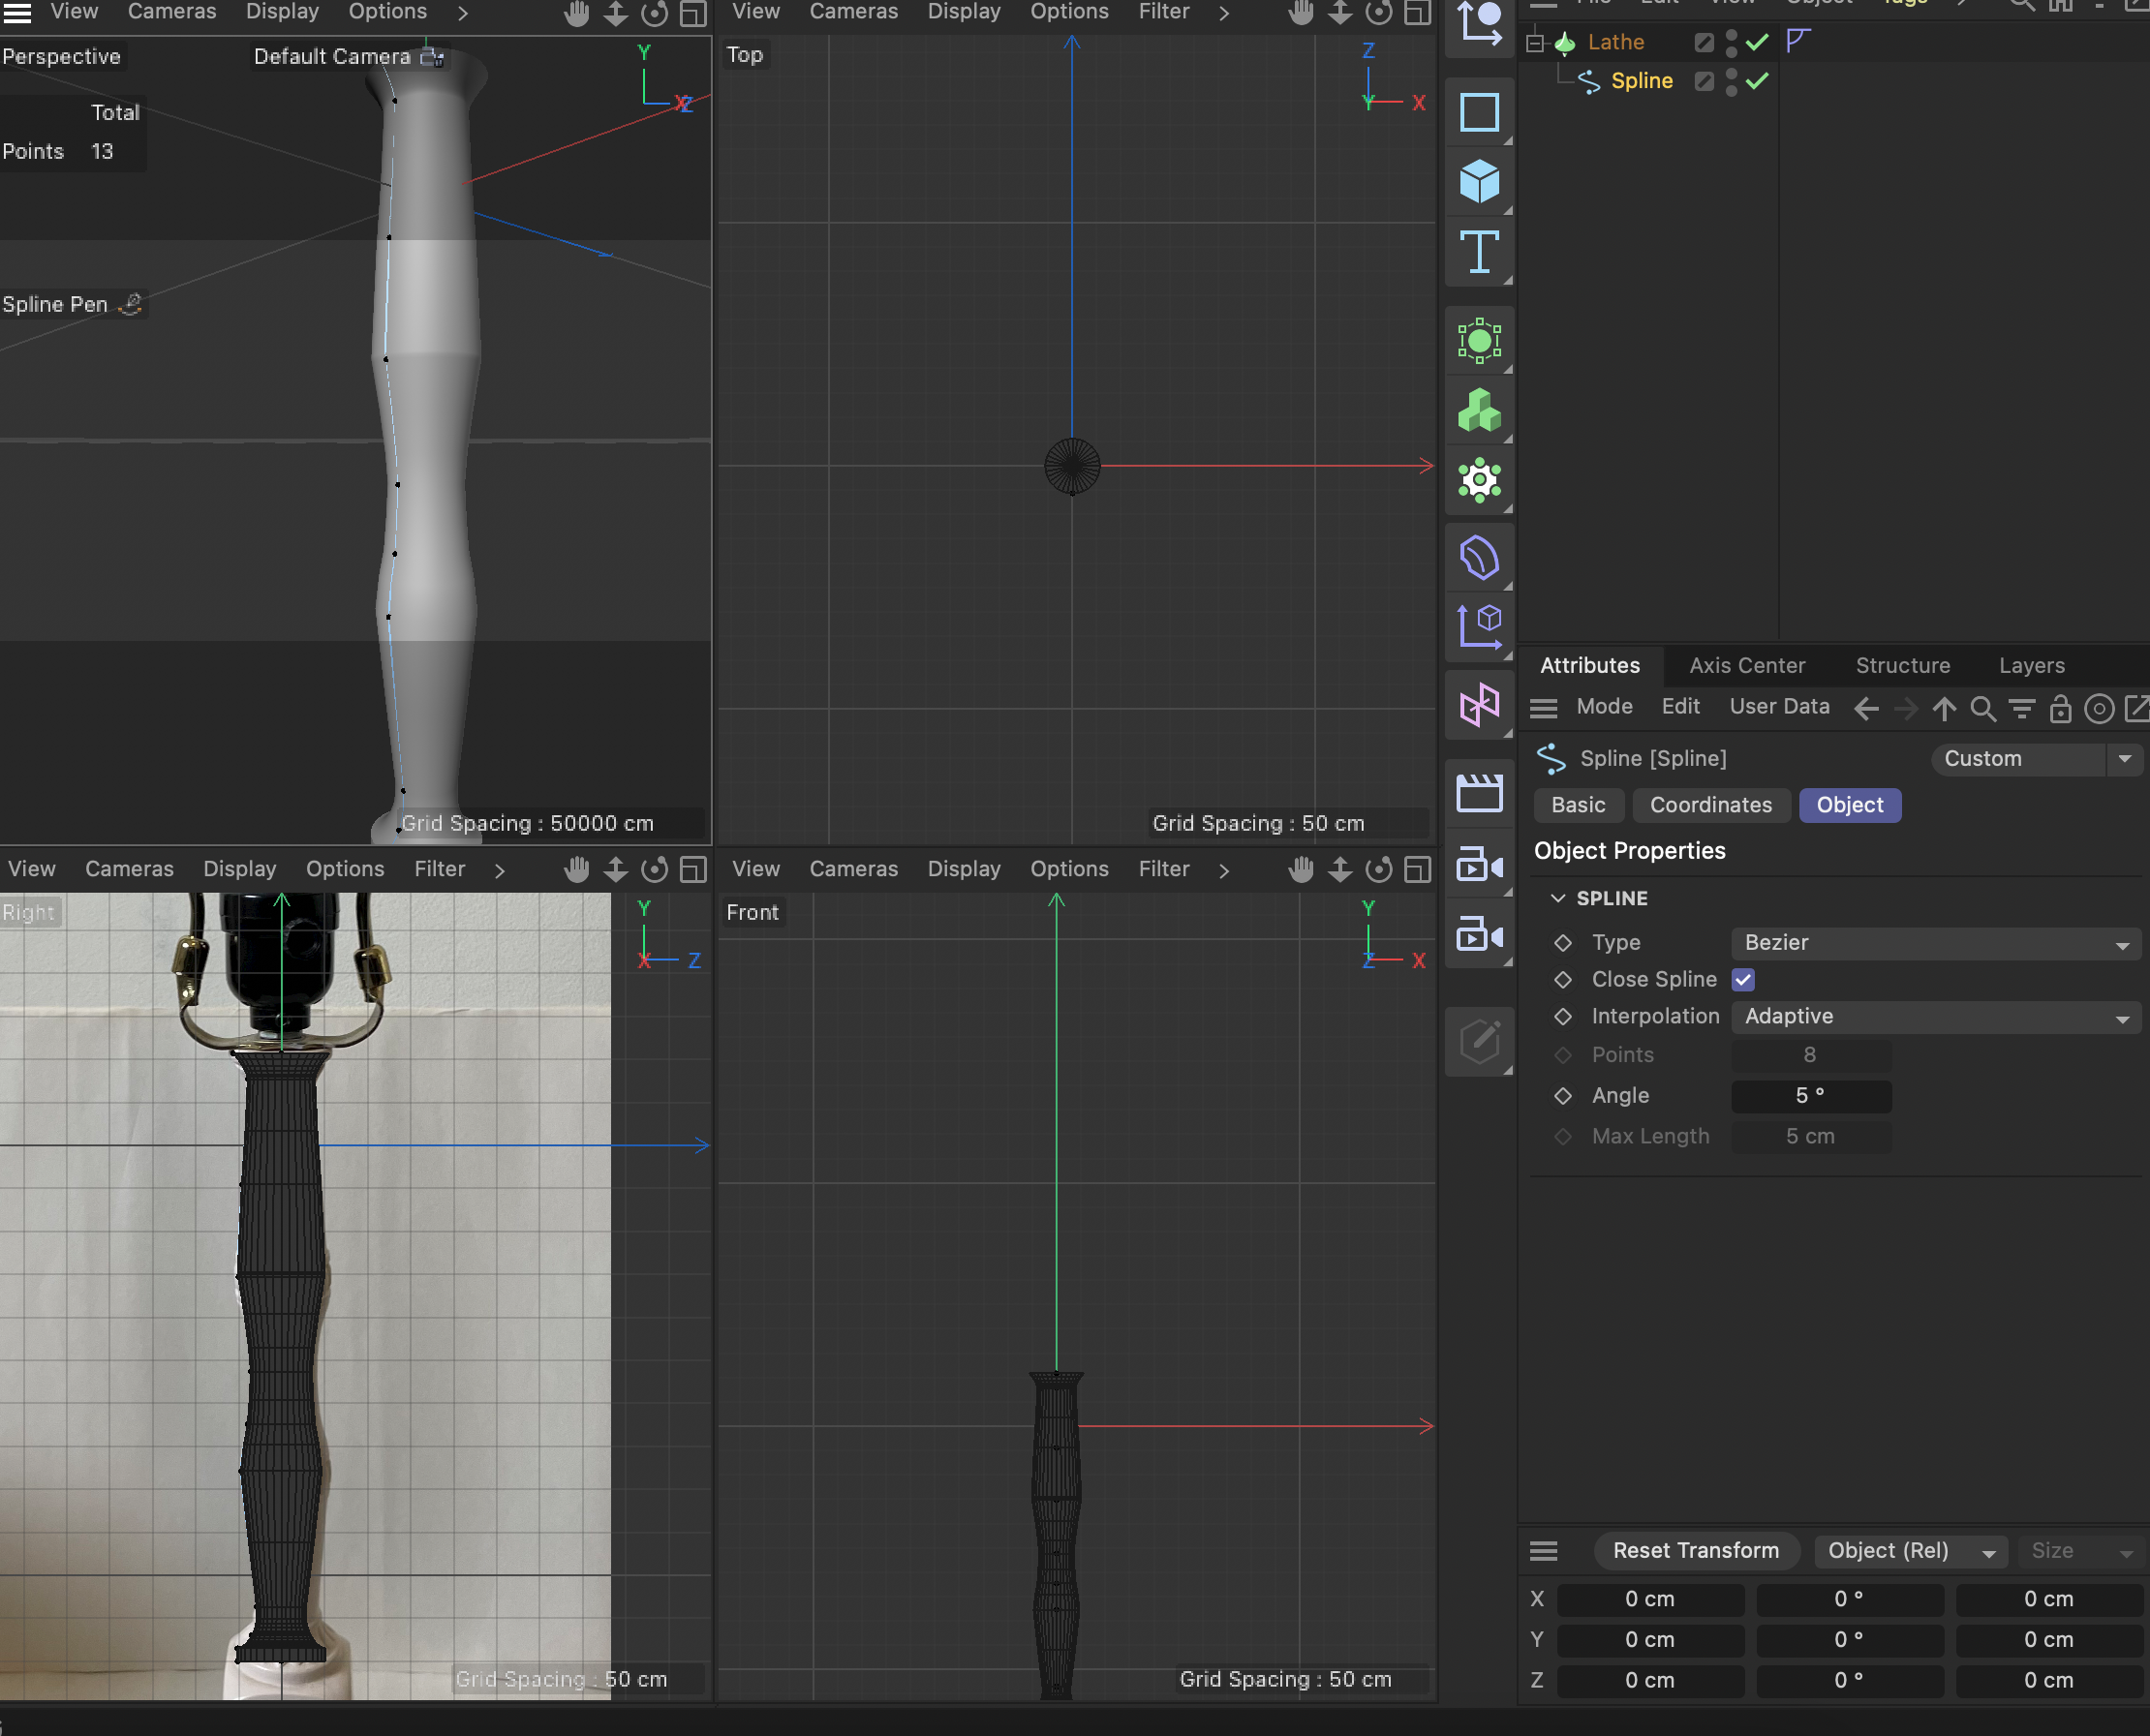Screen dimensions: 2150x1736
Task: Click the X position input field
Action: coord(1650,1598)
